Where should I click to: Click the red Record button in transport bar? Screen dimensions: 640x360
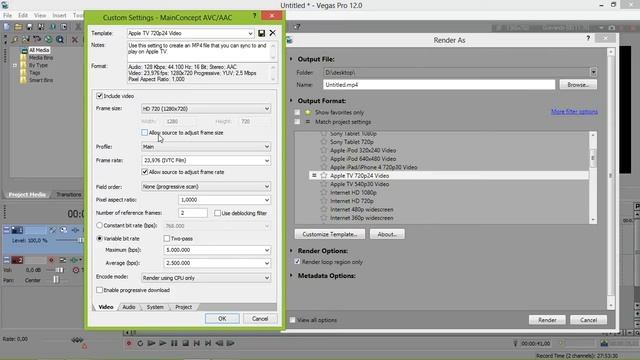(x=129, y=343)
